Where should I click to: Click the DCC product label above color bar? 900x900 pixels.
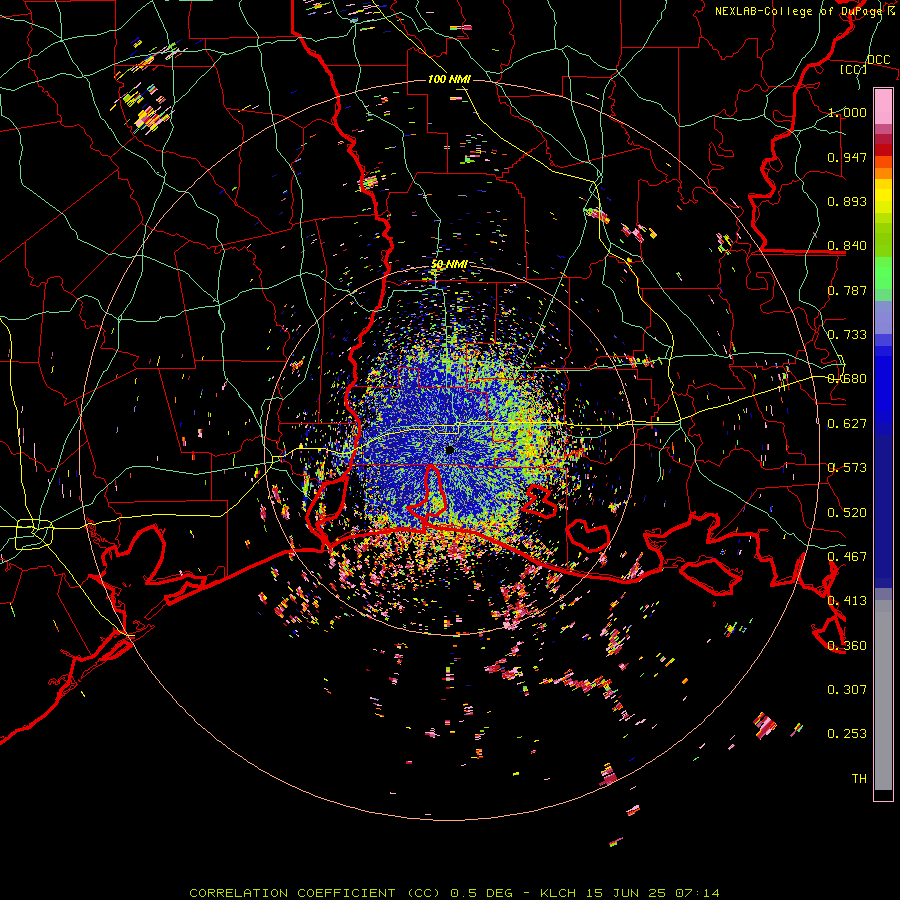click(x=878, y=60)
